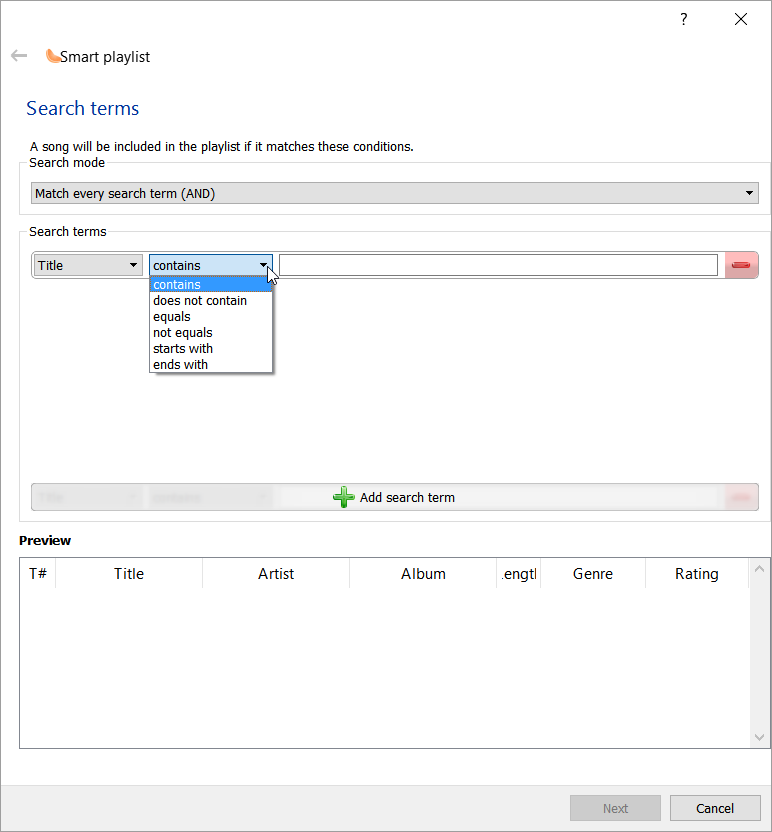The width and height of the screenshot is (772, 832).
Task: Open the Search mode dropdown
Action: (394, 193)
